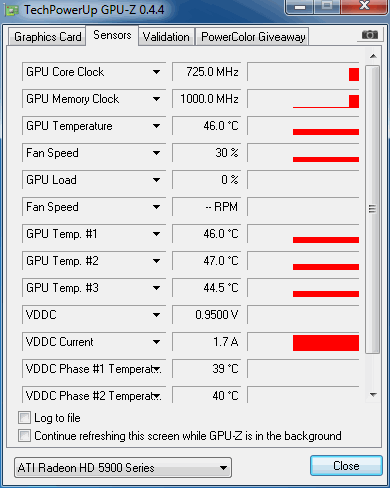390x488 pixels.
Task: Open the PowerColor Giveaway tab
Action: (253, 37)
